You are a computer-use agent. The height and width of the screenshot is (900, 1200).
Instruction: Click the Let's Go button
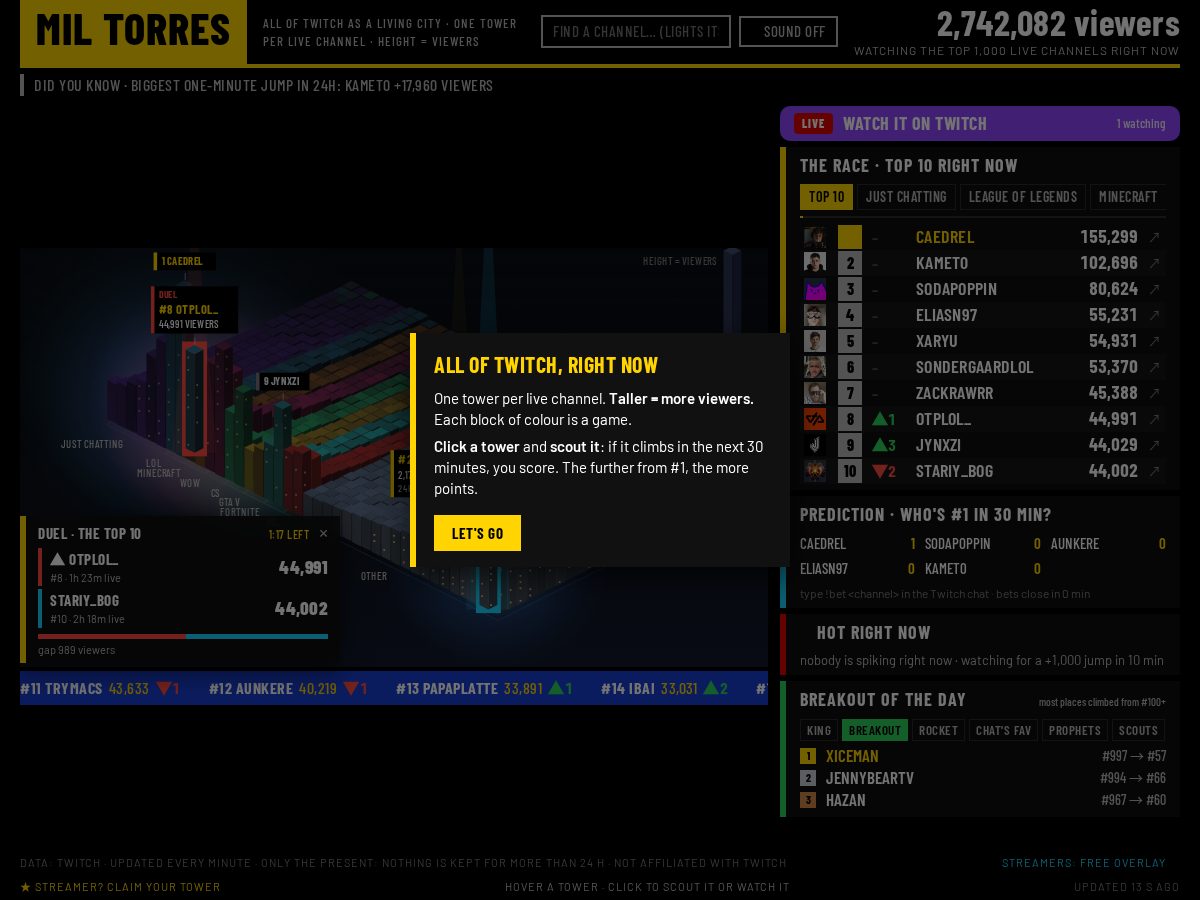(x=477, y=533)
